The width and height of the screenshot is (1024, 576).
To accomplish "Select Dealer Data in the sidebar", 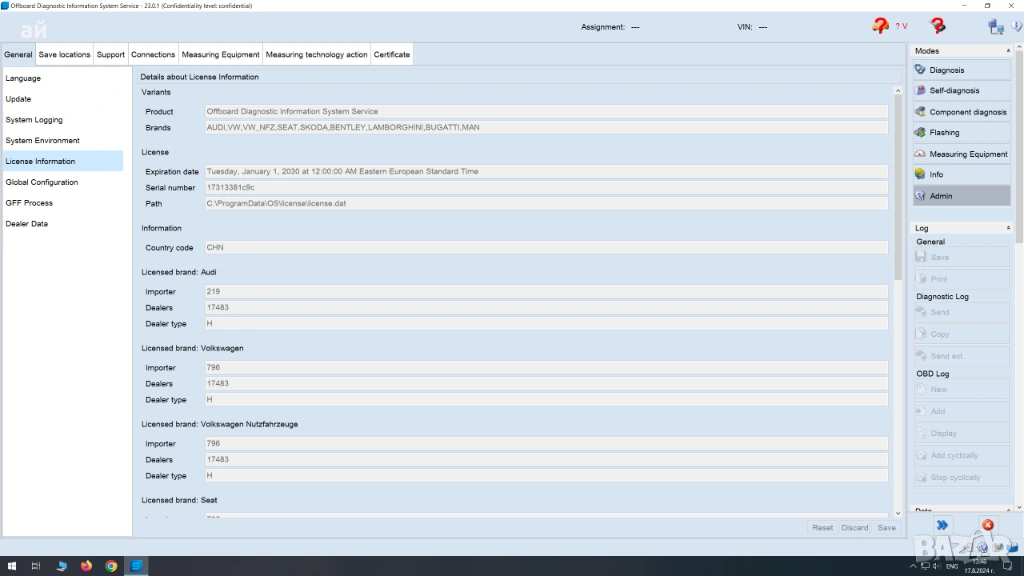I will (x=26, y=224).
